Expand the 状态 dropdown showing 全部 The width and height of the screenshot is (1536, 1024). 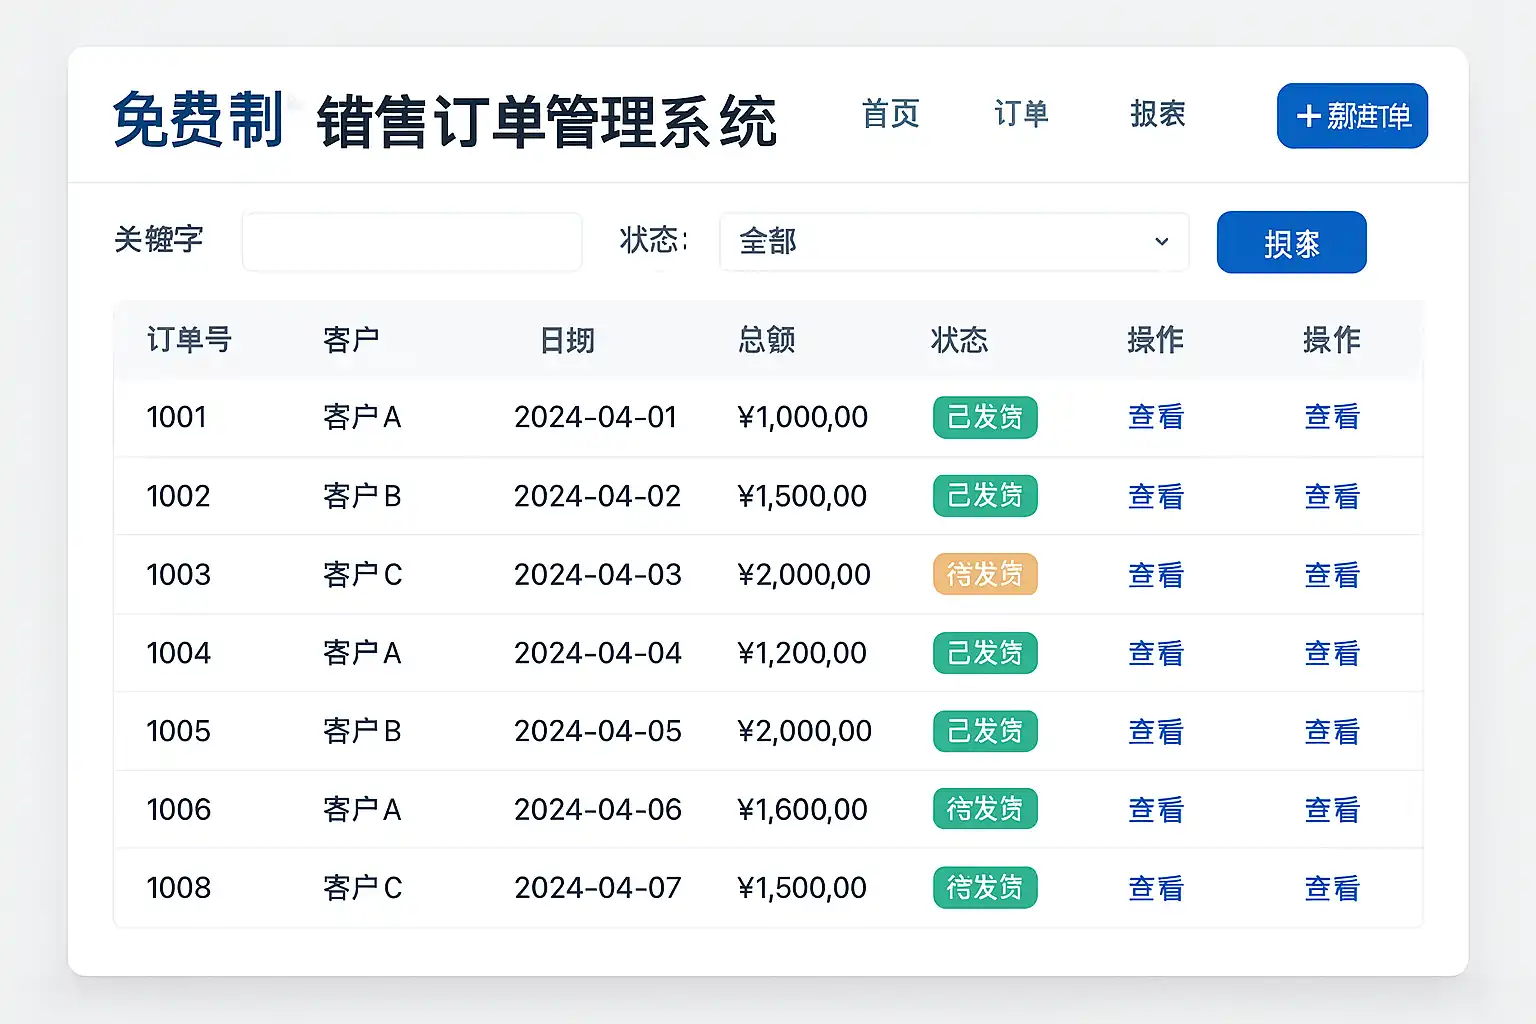pos(953,242)
